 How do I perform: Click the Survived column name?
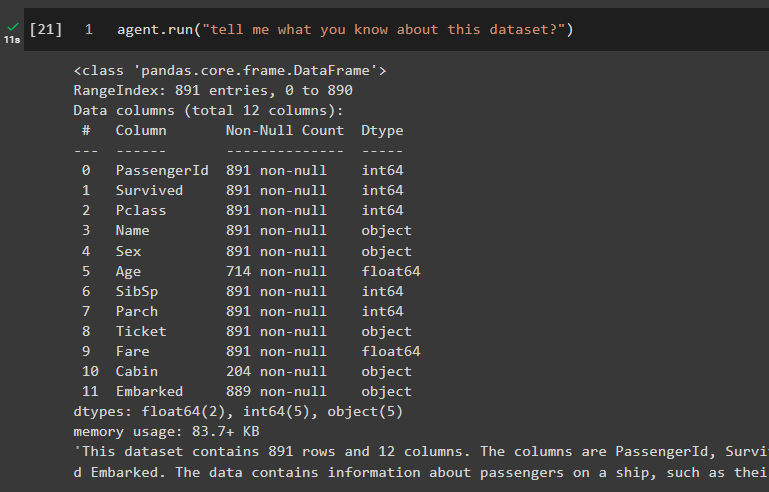pos(149,190)
